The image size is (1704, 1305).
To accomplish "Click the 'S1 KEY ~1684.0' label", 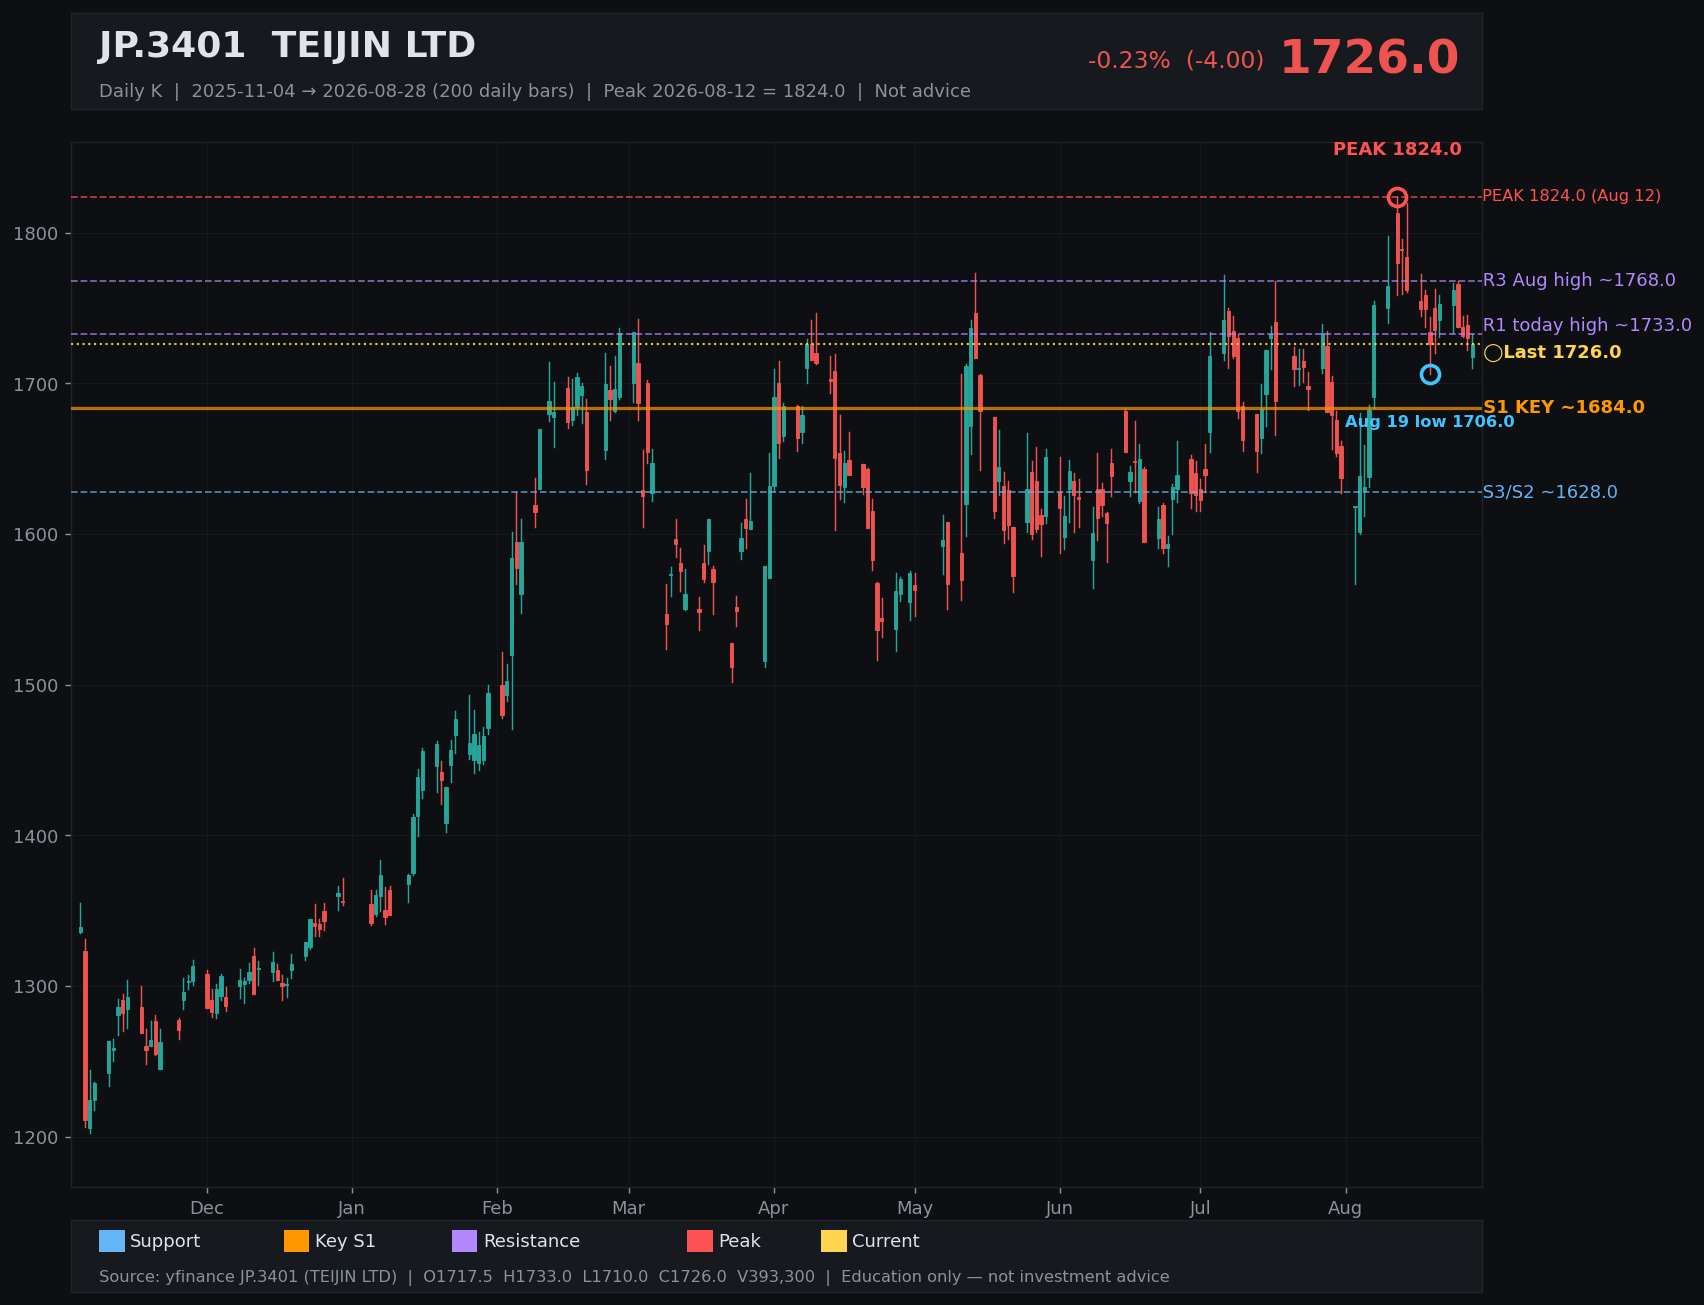I will tap(1563, 407).
